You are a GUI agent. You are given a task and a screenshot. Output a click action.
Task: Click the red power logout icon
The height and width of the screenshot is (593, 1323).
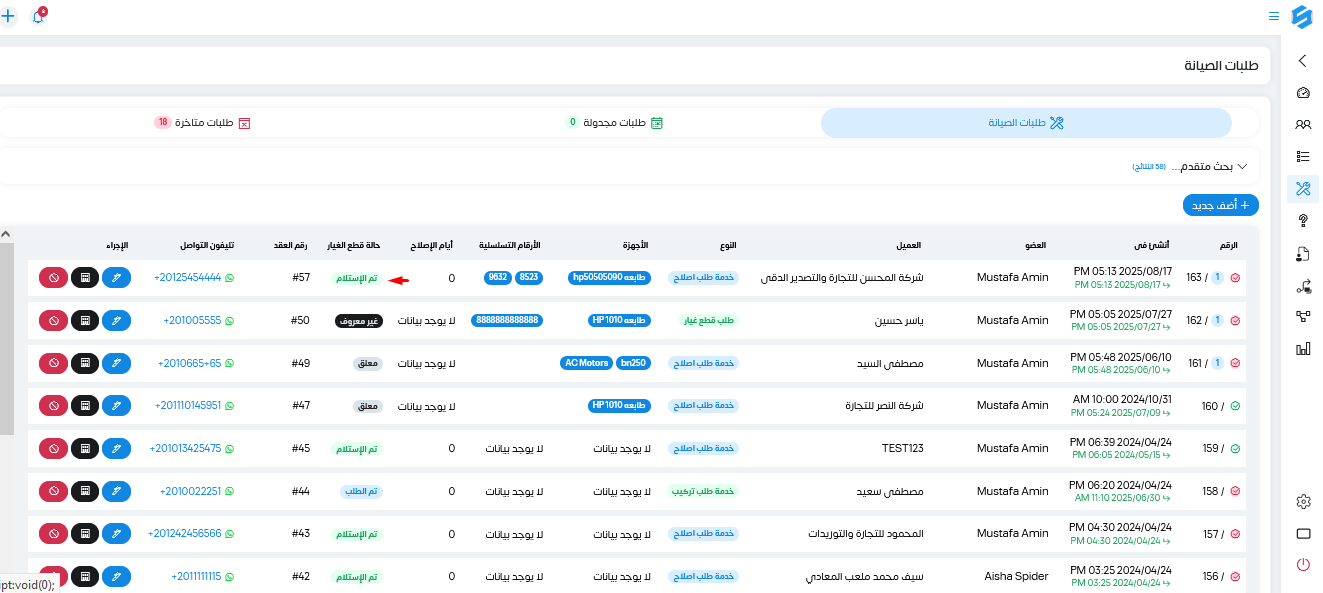(1302, 564)
